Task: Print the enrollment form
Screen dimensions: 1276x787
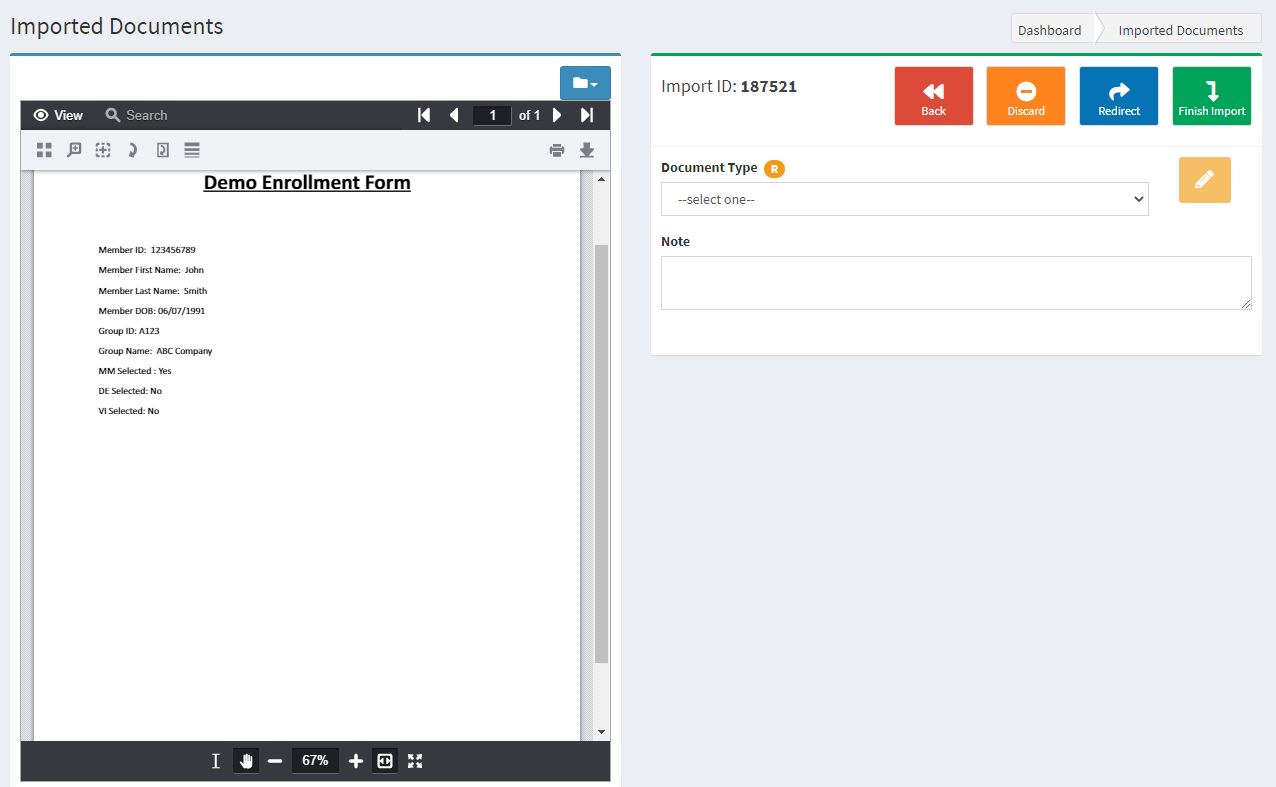Action: click(557, 150)
